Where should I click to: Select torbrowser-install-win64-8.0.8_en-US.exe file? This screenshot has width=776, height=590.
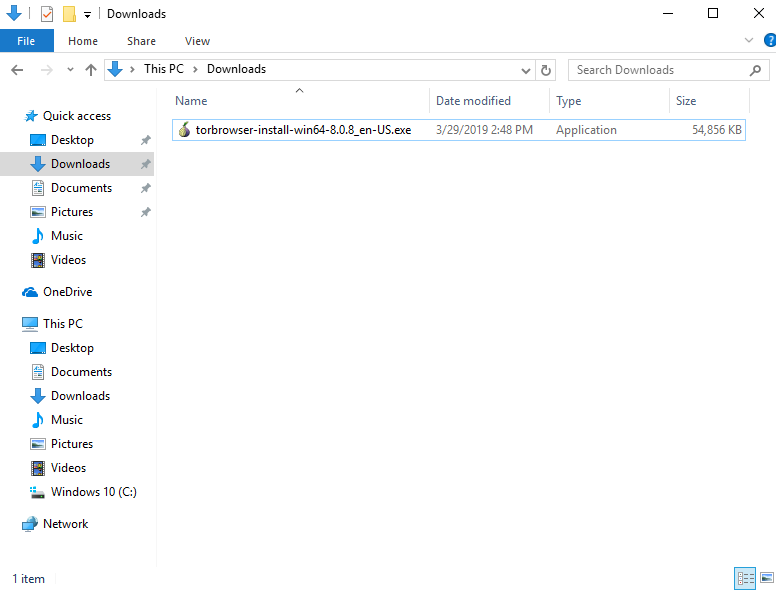pos(459,130)
